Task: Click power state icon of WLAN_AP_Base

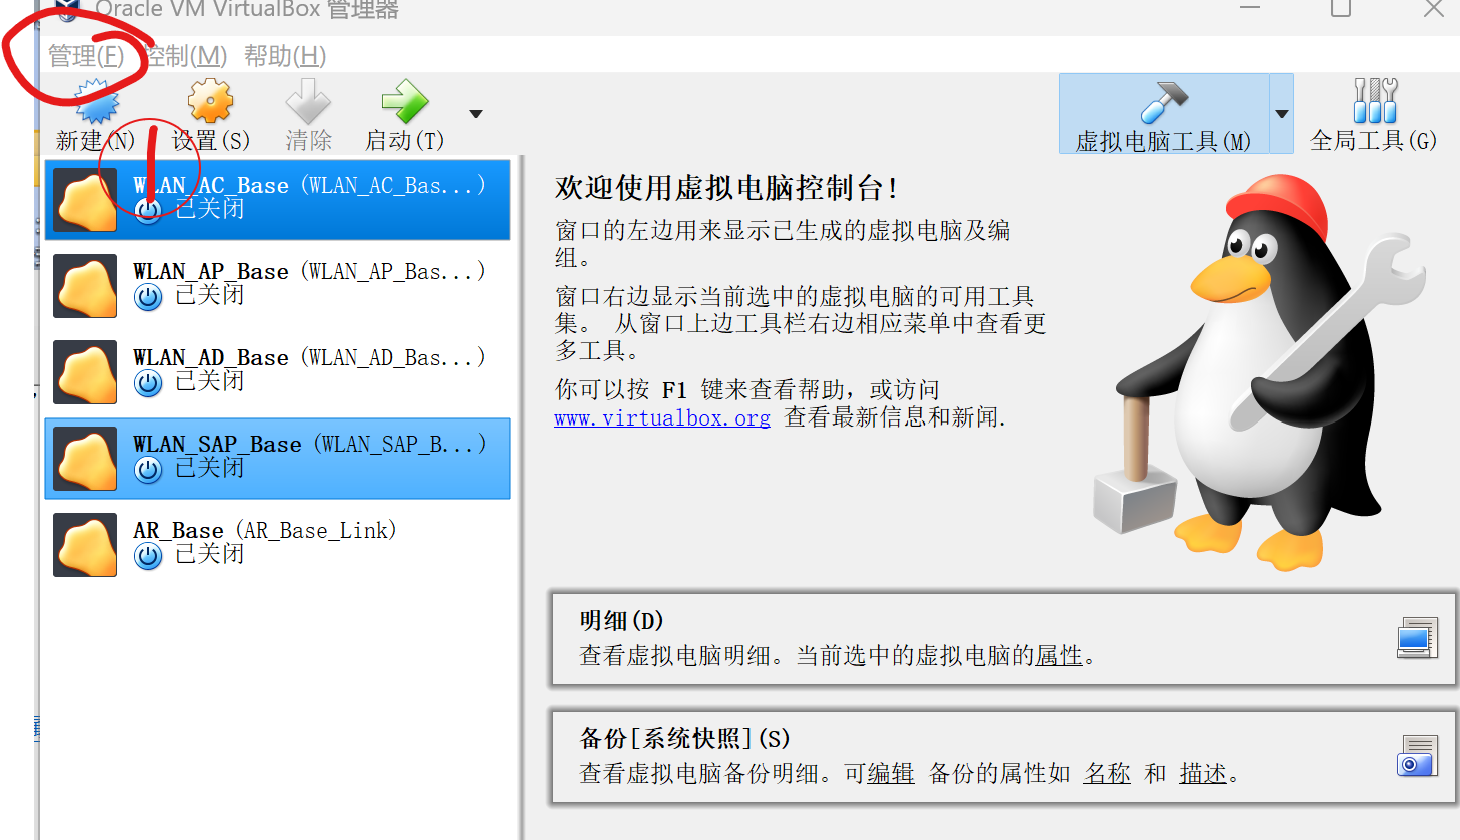Action: pyautogui.click(x=148, y=297)
